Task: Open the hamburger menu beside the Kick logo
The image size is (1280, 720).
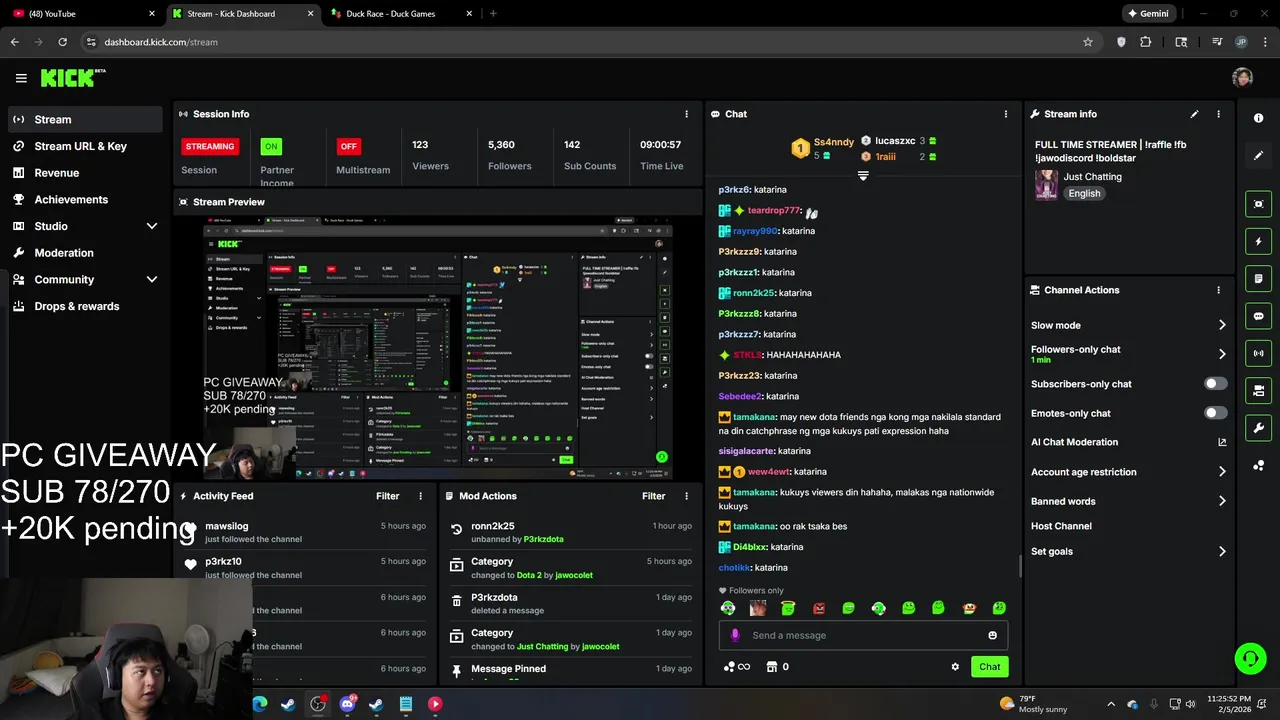Action: pos(21,78)
